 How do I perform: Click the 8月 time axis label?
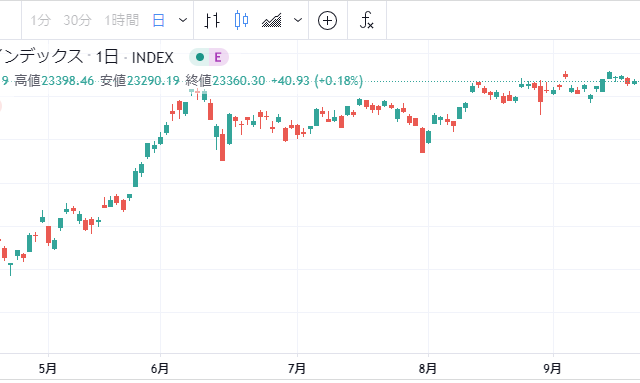coord(428,369)
